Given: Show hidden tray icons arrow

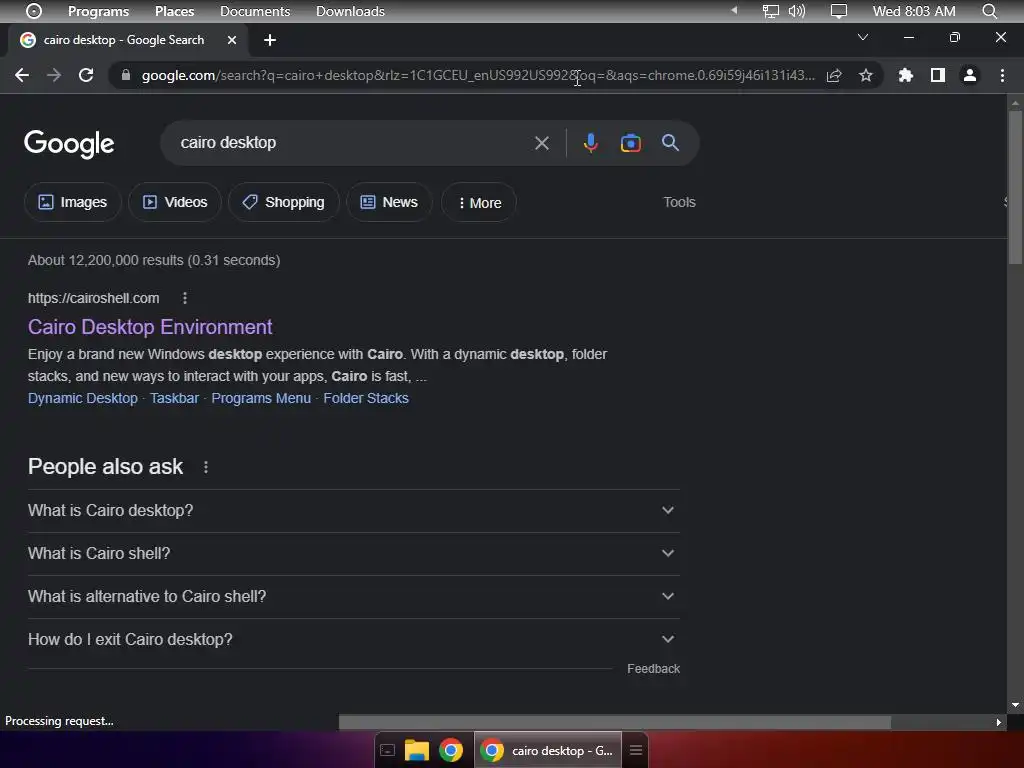Looking at the screenshot, I should (734, 10).
